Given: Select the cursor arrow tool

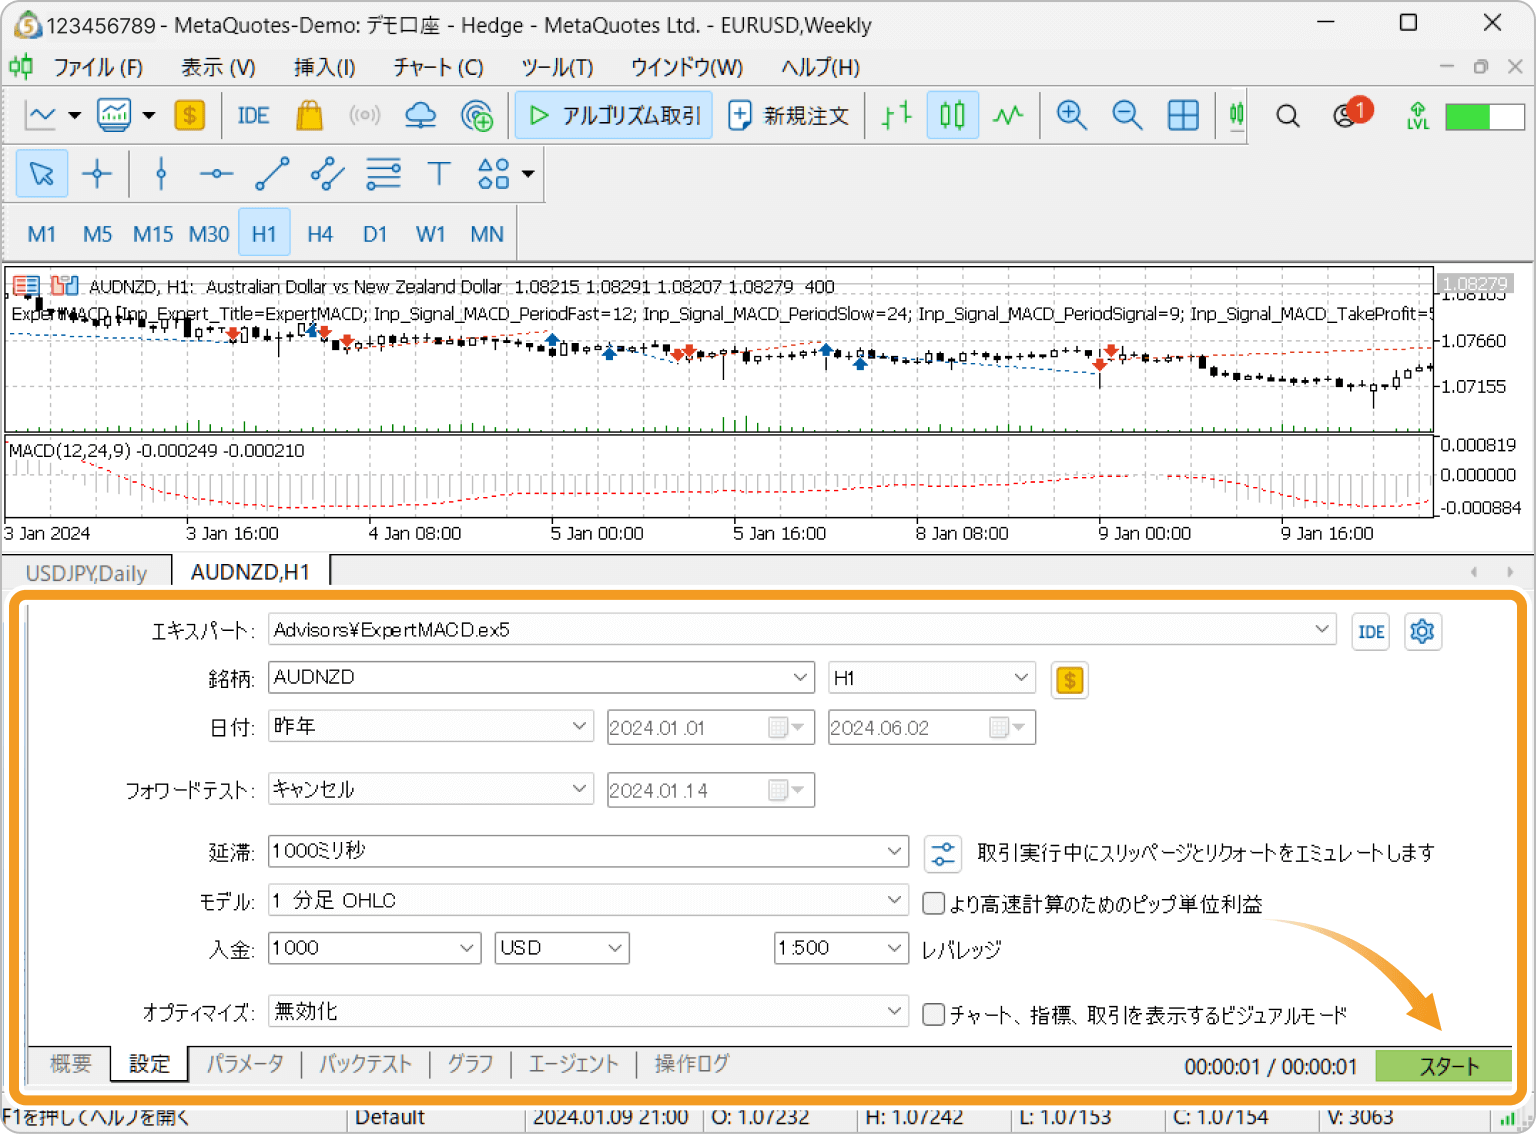Looking at the screenshot, I should pyautogui.click(x=42, y=174).
